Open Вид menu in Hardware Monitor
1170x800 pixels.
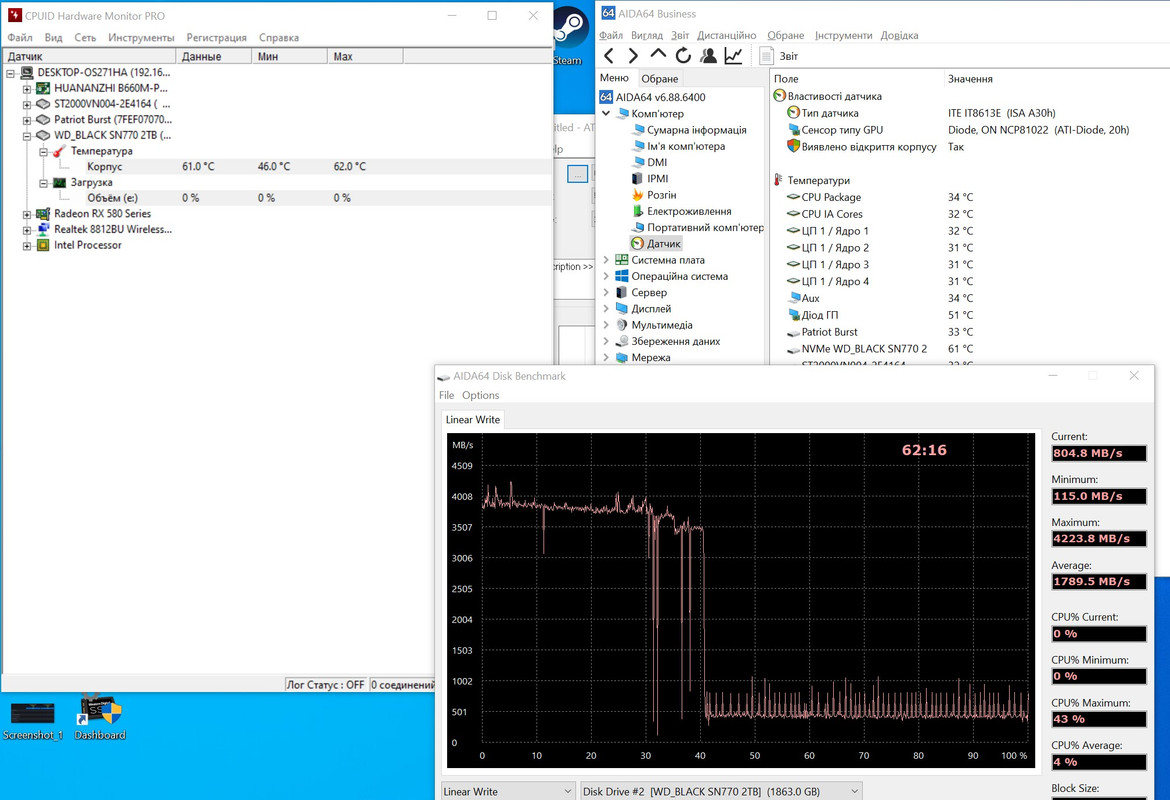54,37
